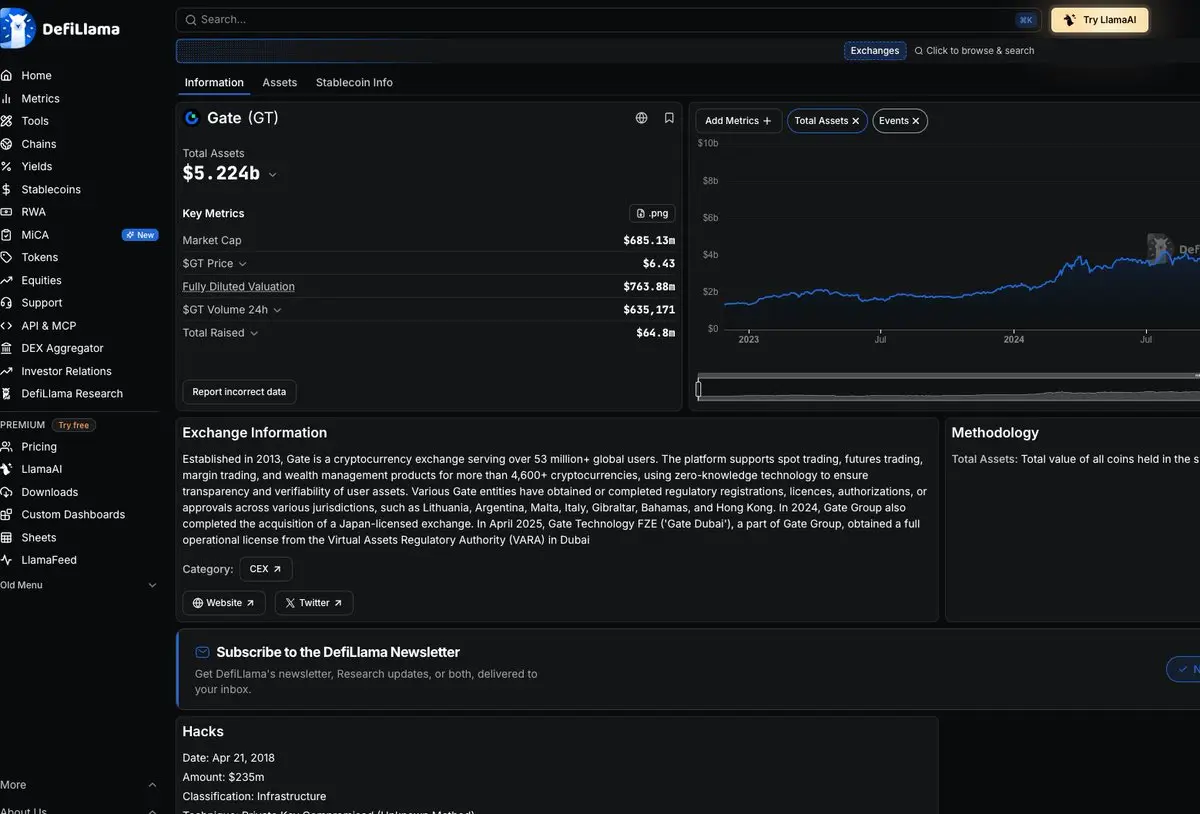Screen dimensions: 1200x814
Task: Open the Home sidebar icon
Action: tap(6, 76)
